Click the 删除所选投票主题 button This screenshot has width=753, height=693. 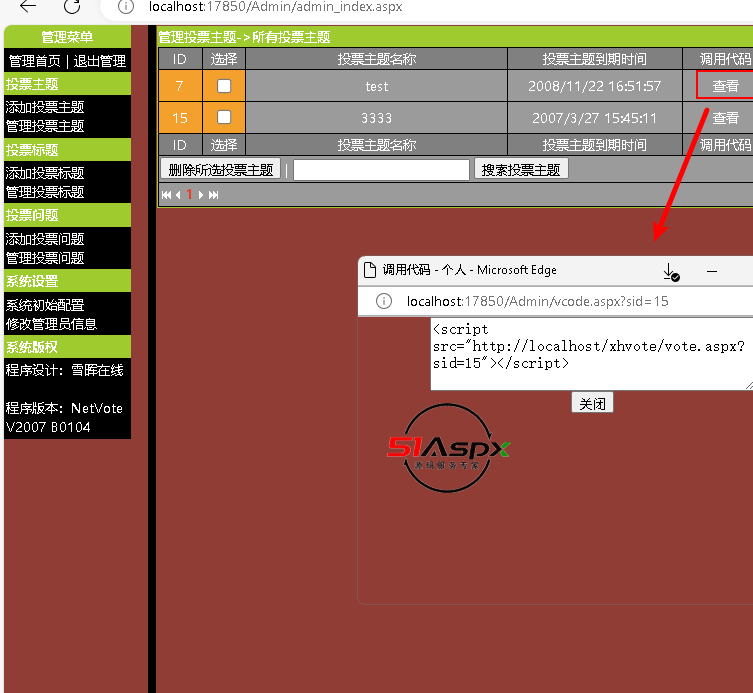pos(220,170)
